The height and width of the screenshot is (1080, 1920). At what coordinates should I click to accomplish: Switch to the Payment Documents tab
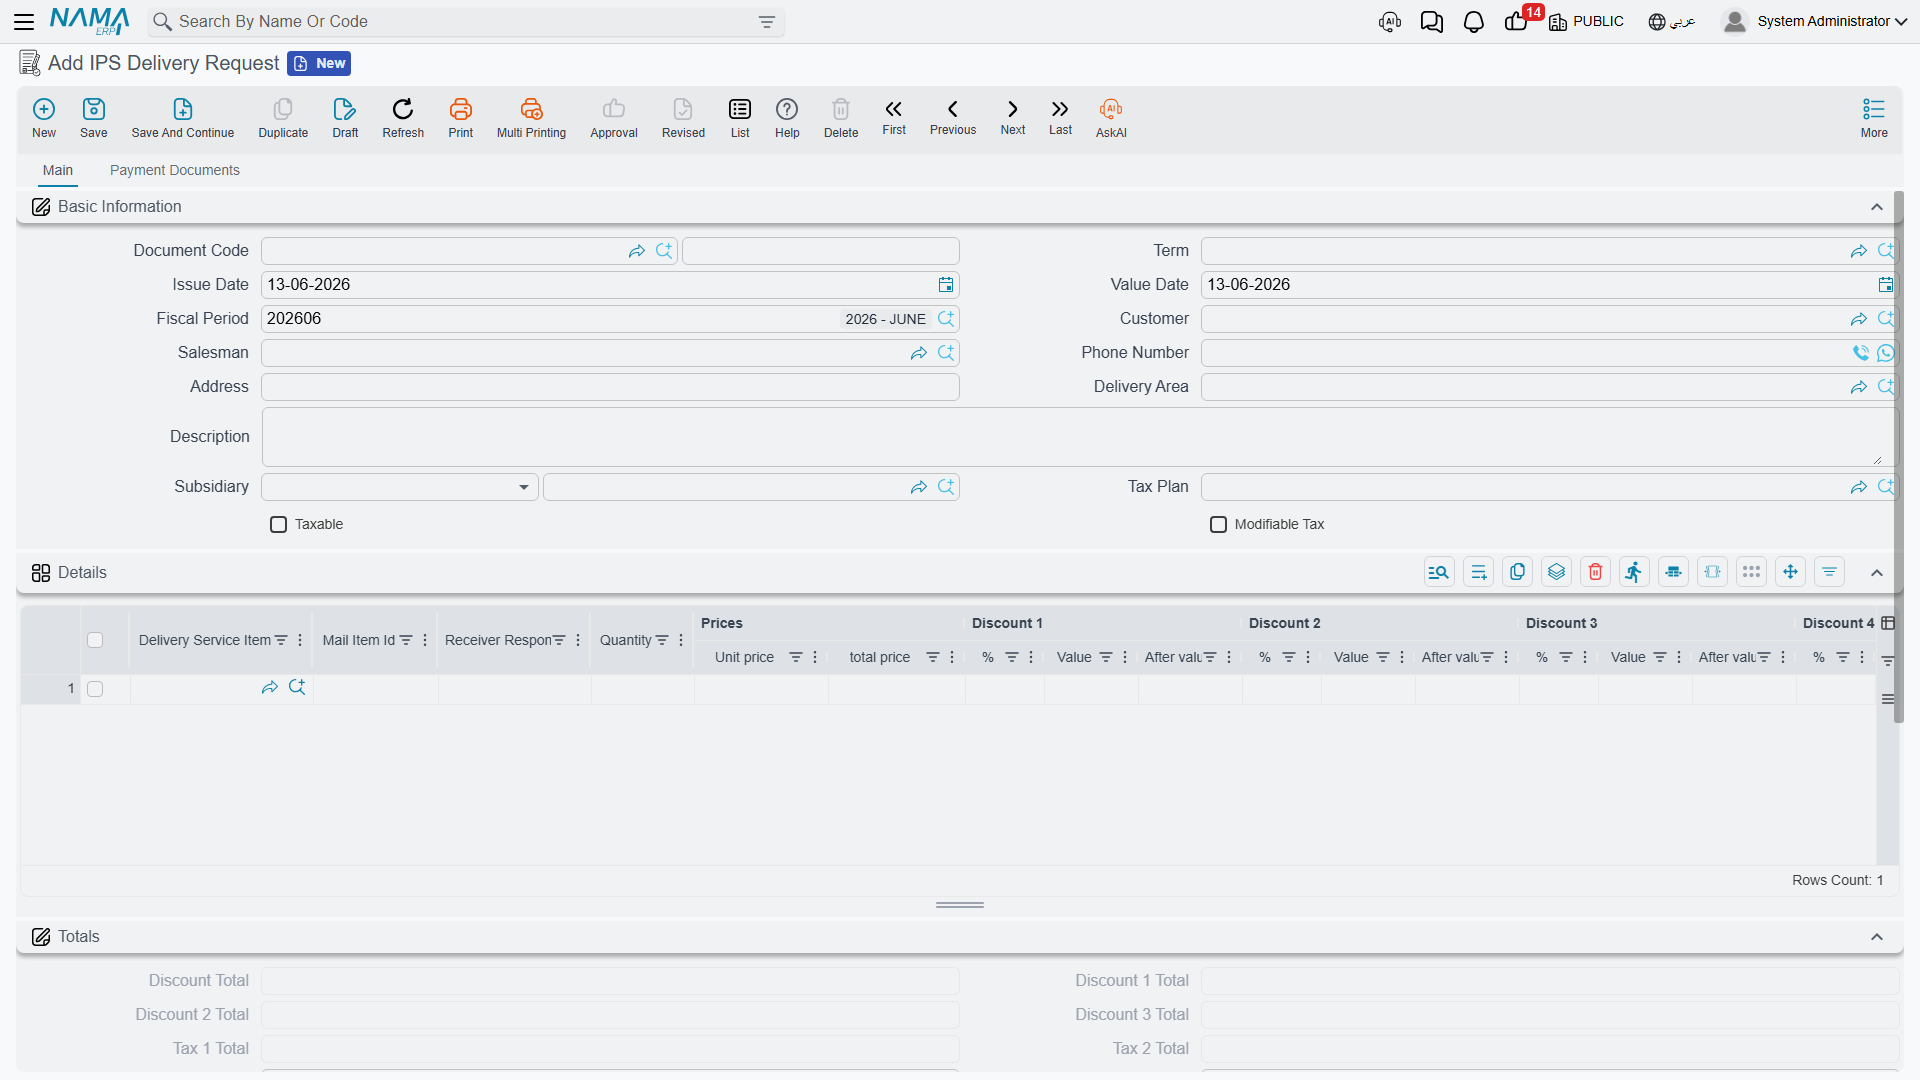click(175, 170)
